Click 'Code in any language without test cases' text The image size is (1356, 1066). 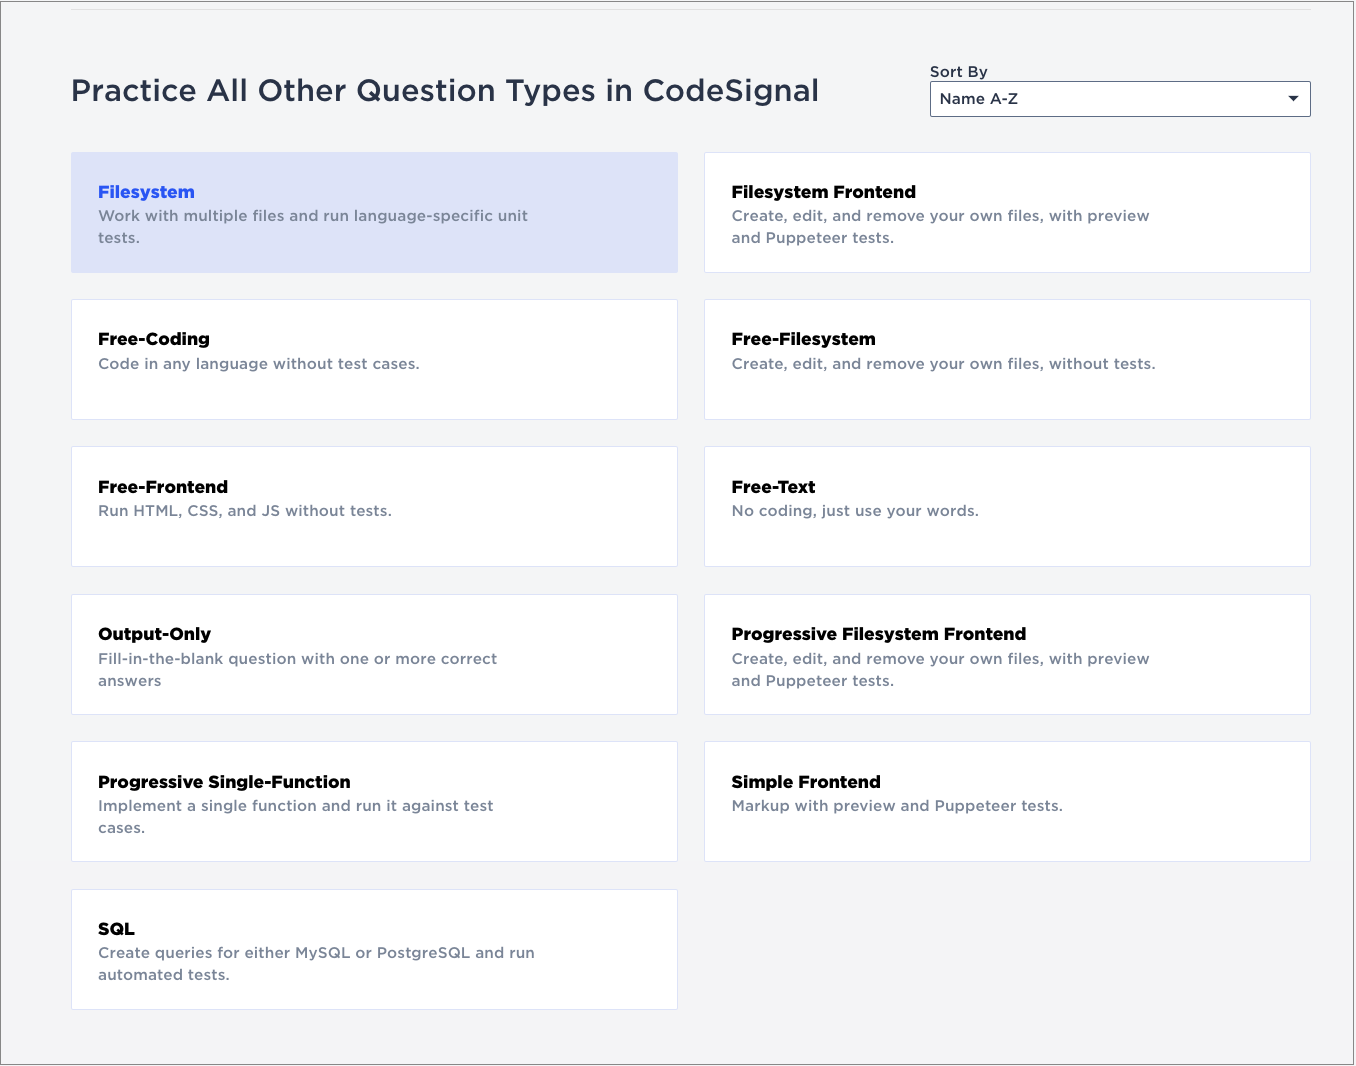(x=259, y=364)
